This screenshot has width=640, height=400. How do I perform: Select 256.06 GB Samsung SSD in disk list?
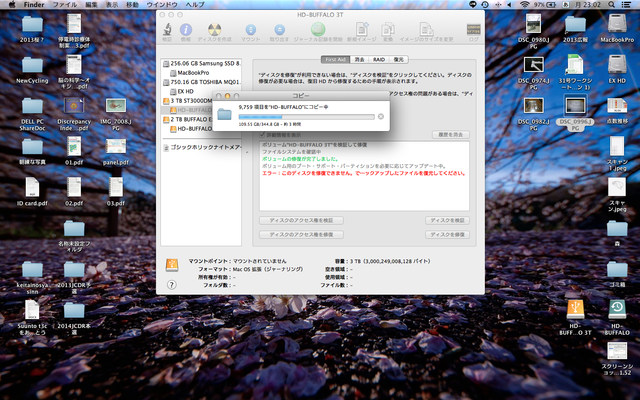[x=202, y=64]
